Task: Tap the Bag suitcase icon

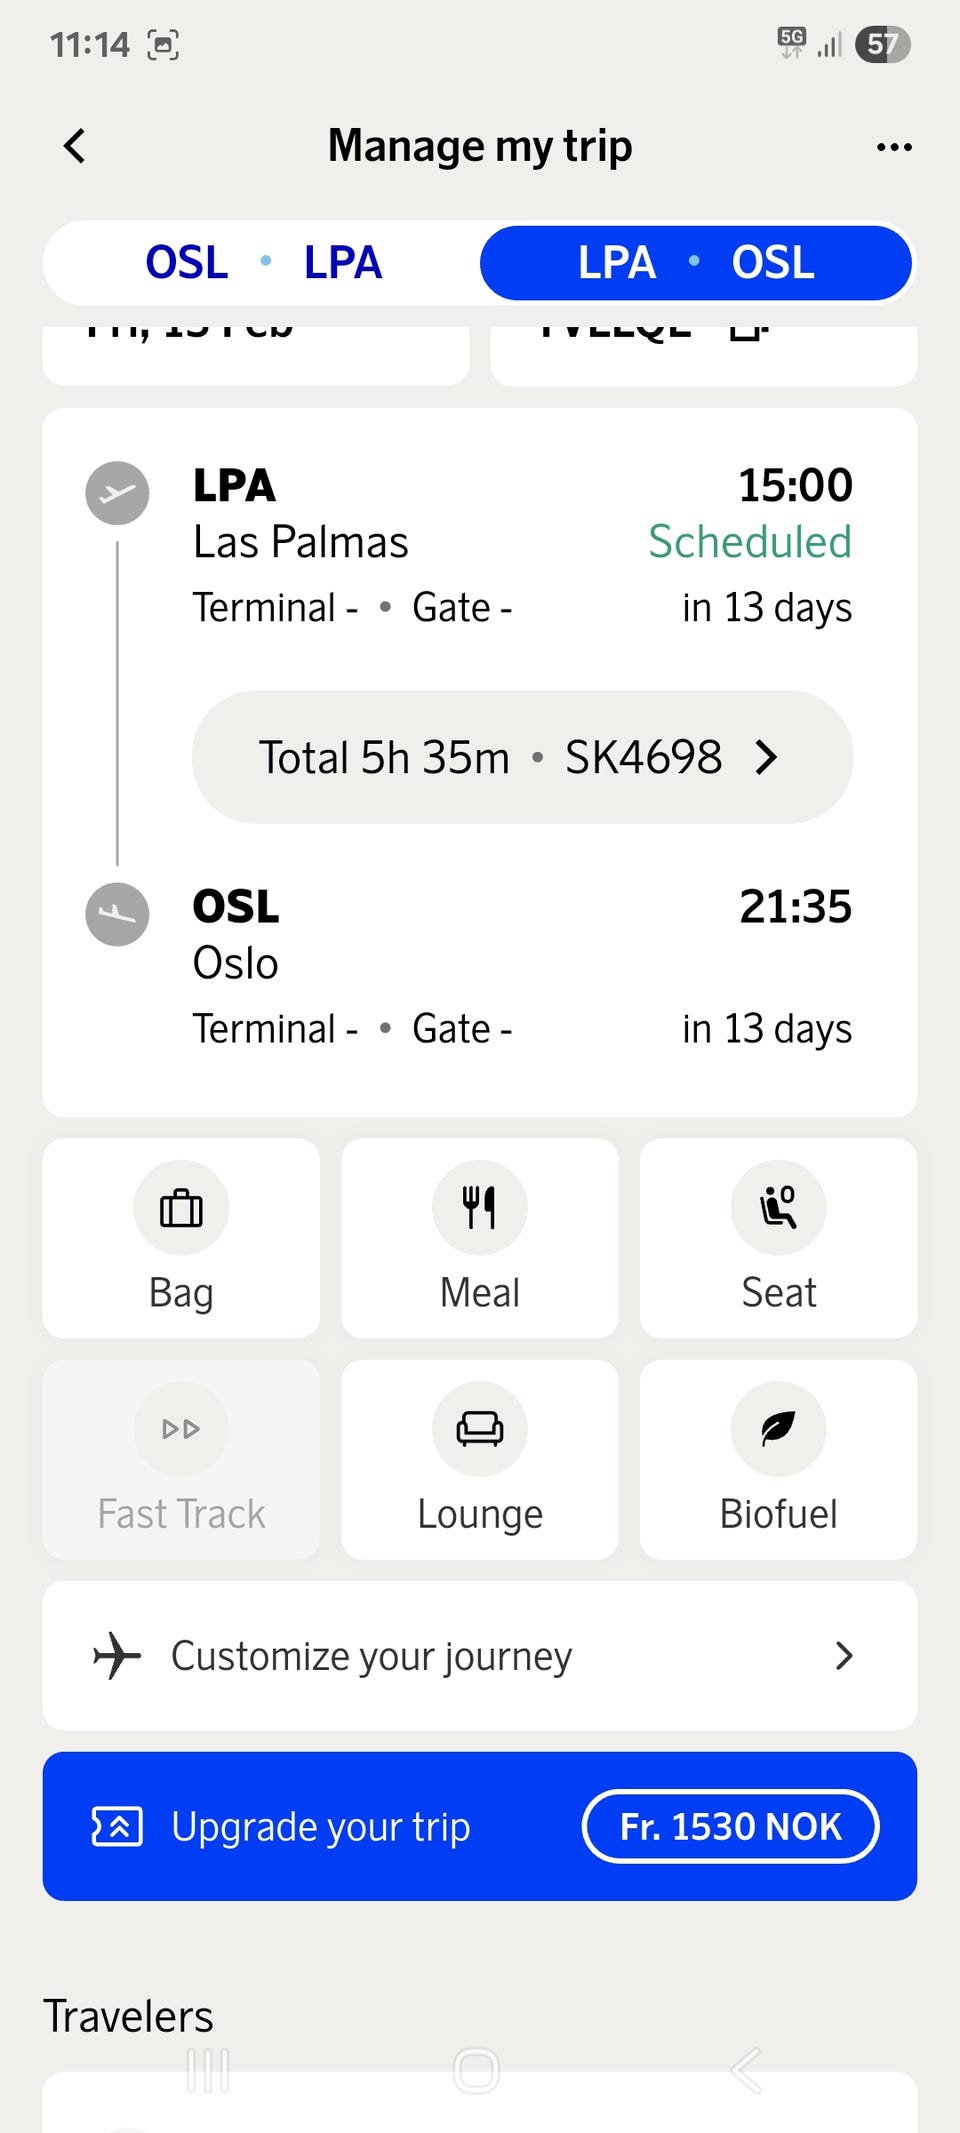Action: (x=181, y=1208)
